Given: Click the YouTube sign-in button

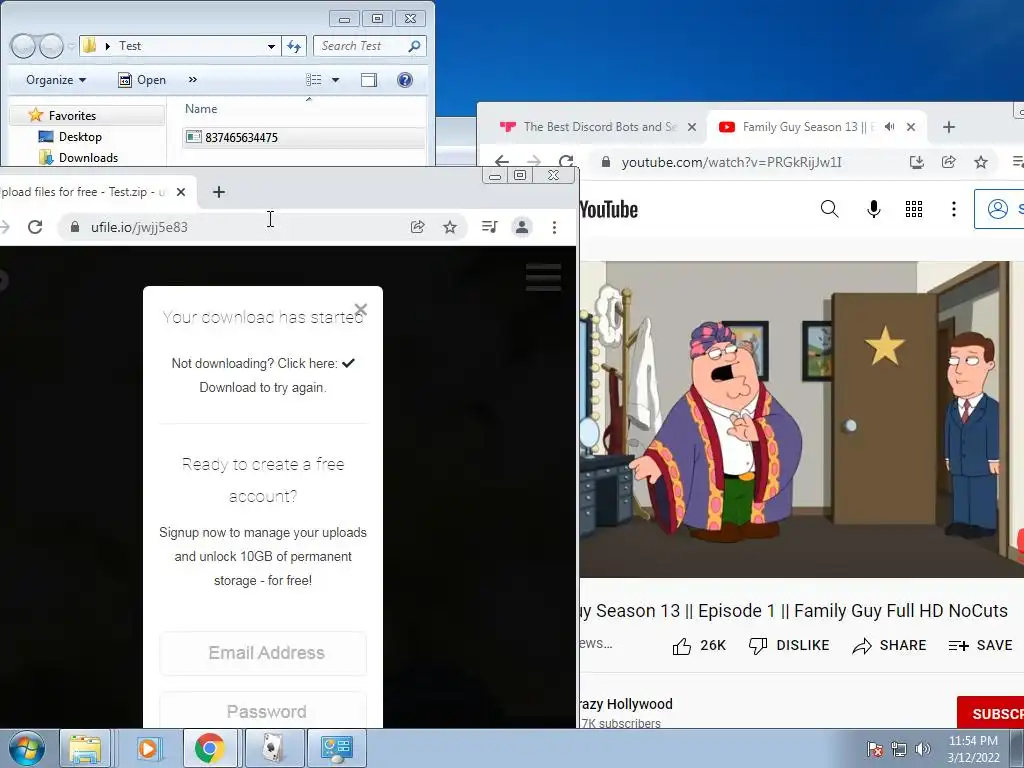Looking at the screenshot, I should coord(999,209).
